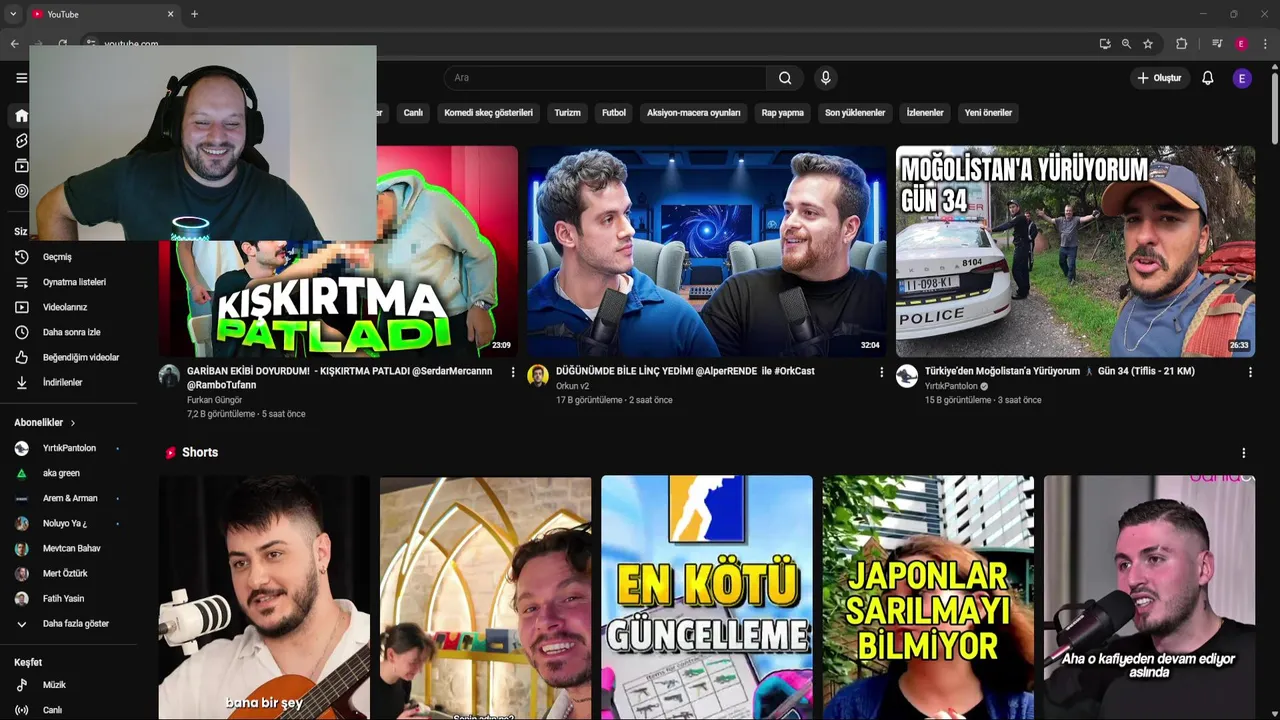Open Furkan Güngör channel avatar

169,376
